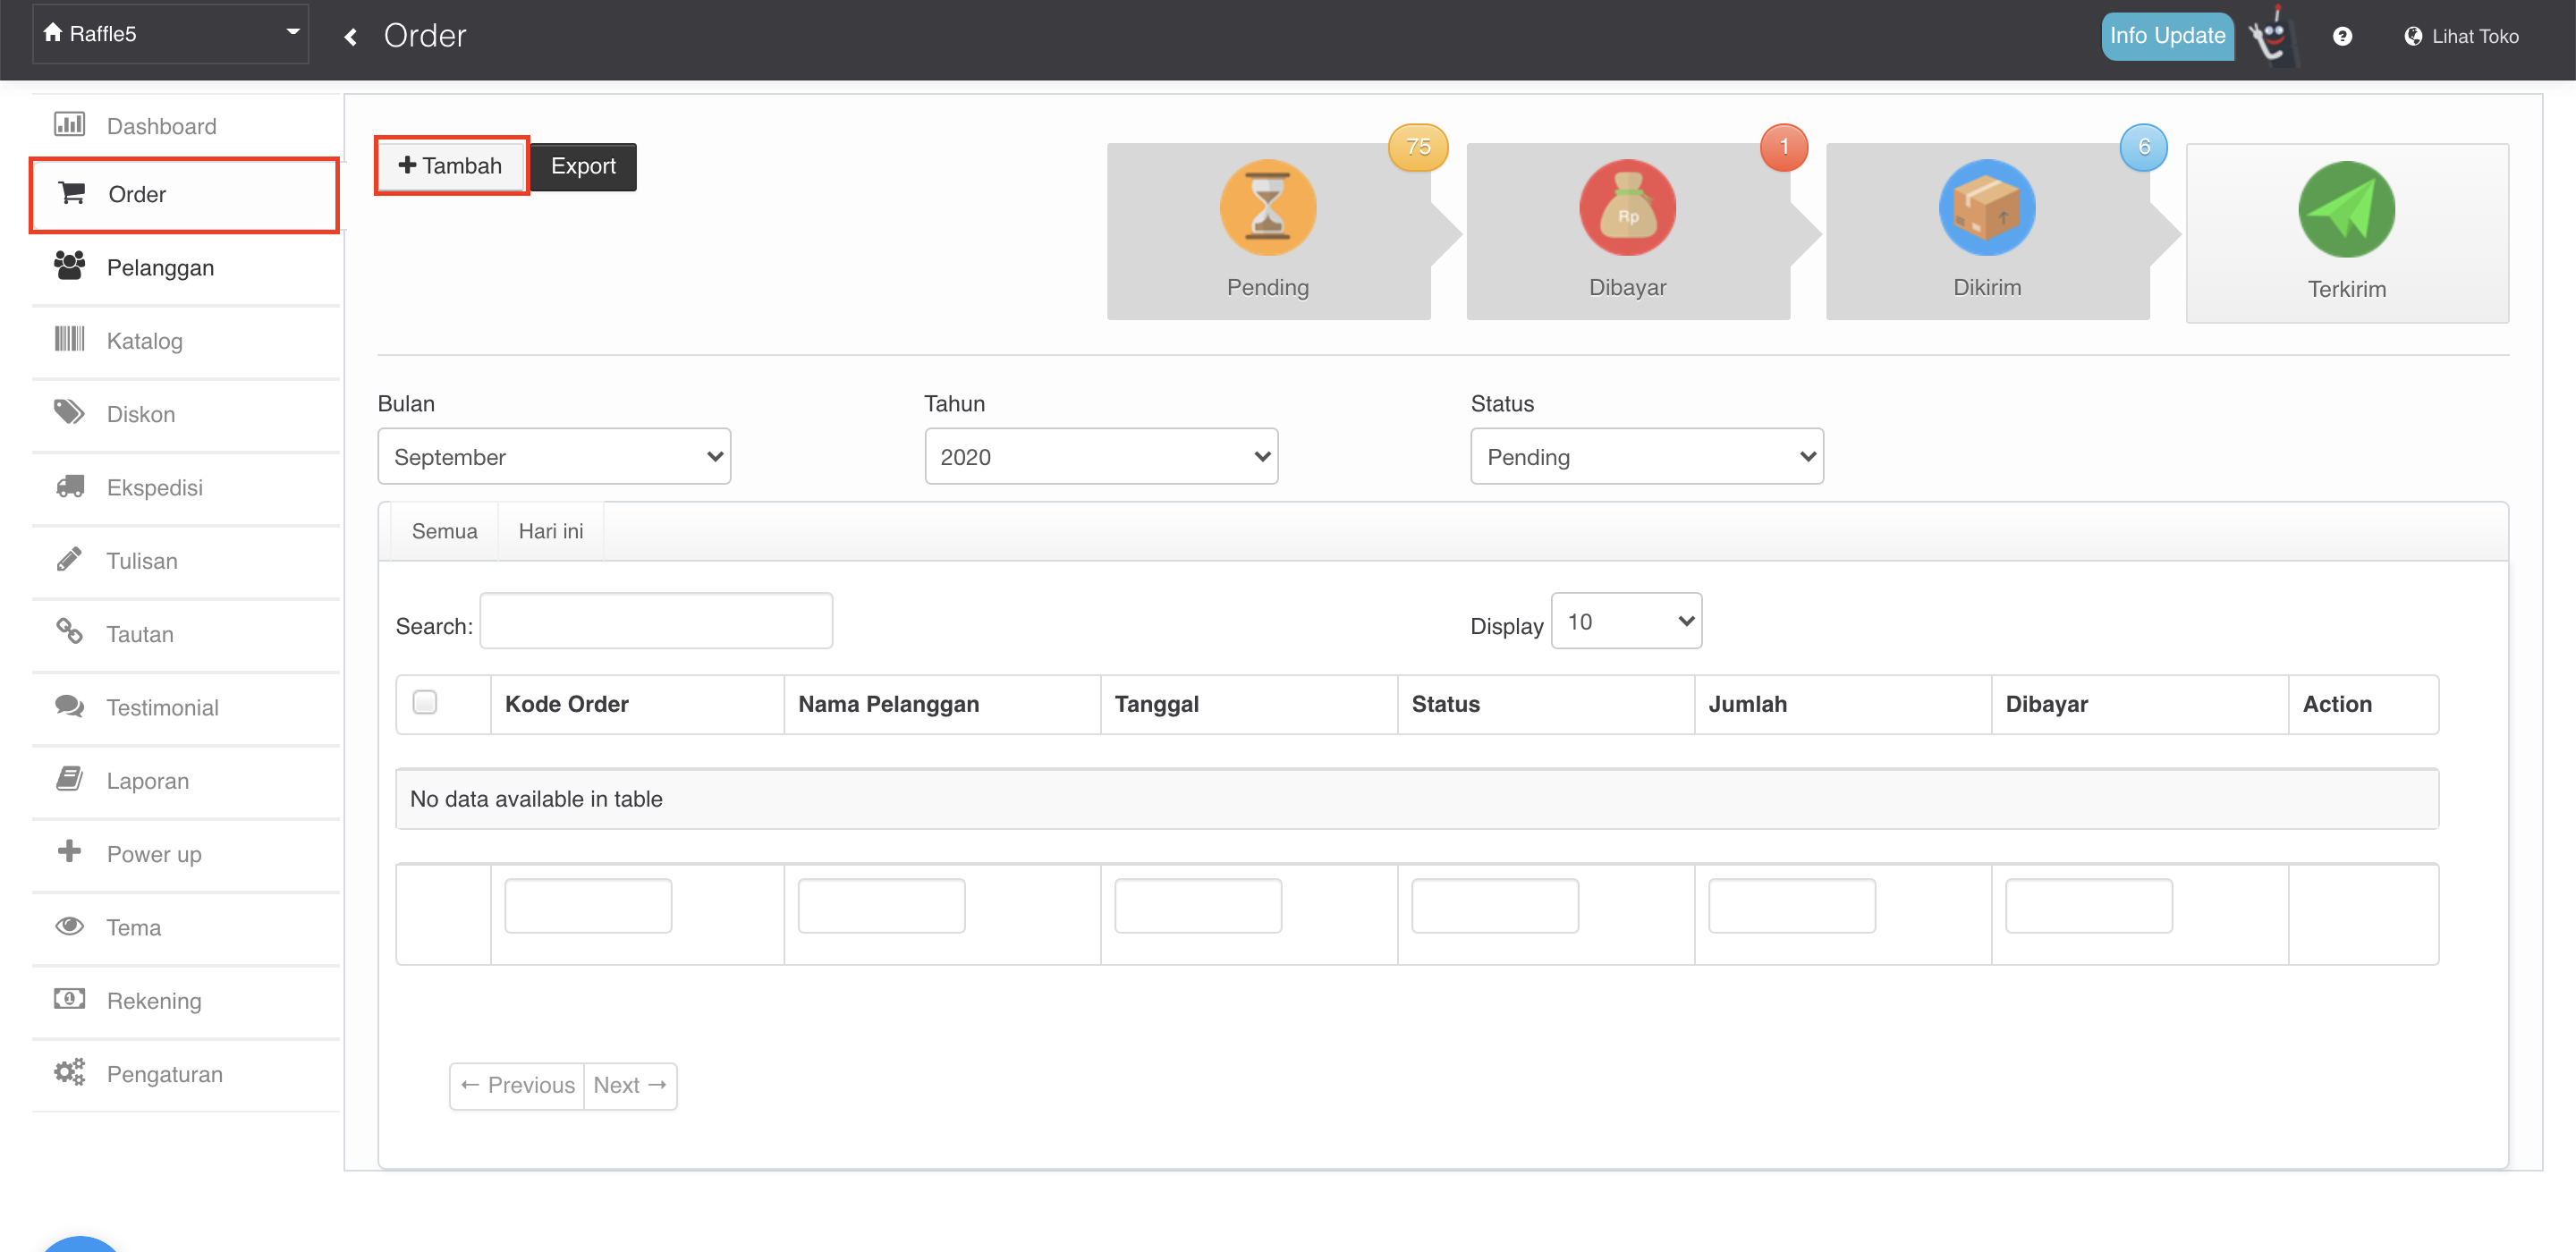Click the Terkirim paper plane icon

click(2345, 210)
